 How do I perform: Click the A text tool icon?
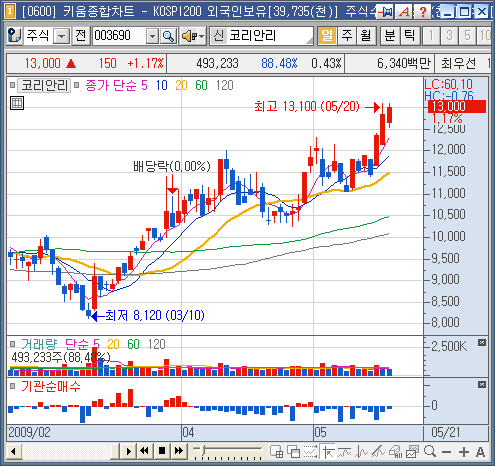coord(480,452)
